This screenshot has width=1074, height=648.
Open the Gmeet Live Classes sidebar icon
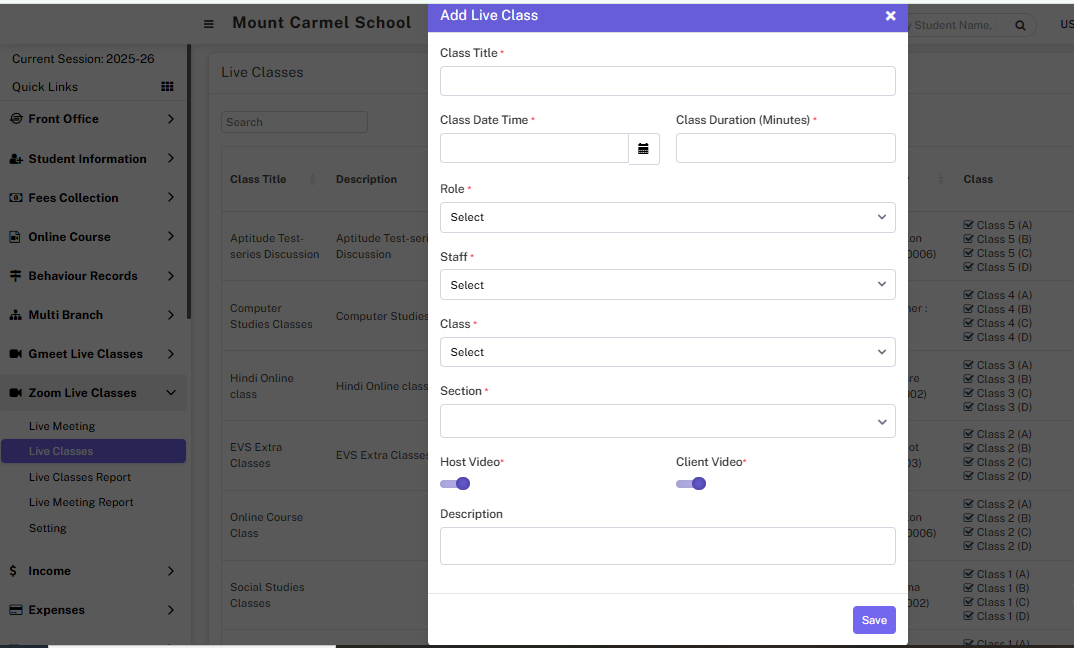14,353
